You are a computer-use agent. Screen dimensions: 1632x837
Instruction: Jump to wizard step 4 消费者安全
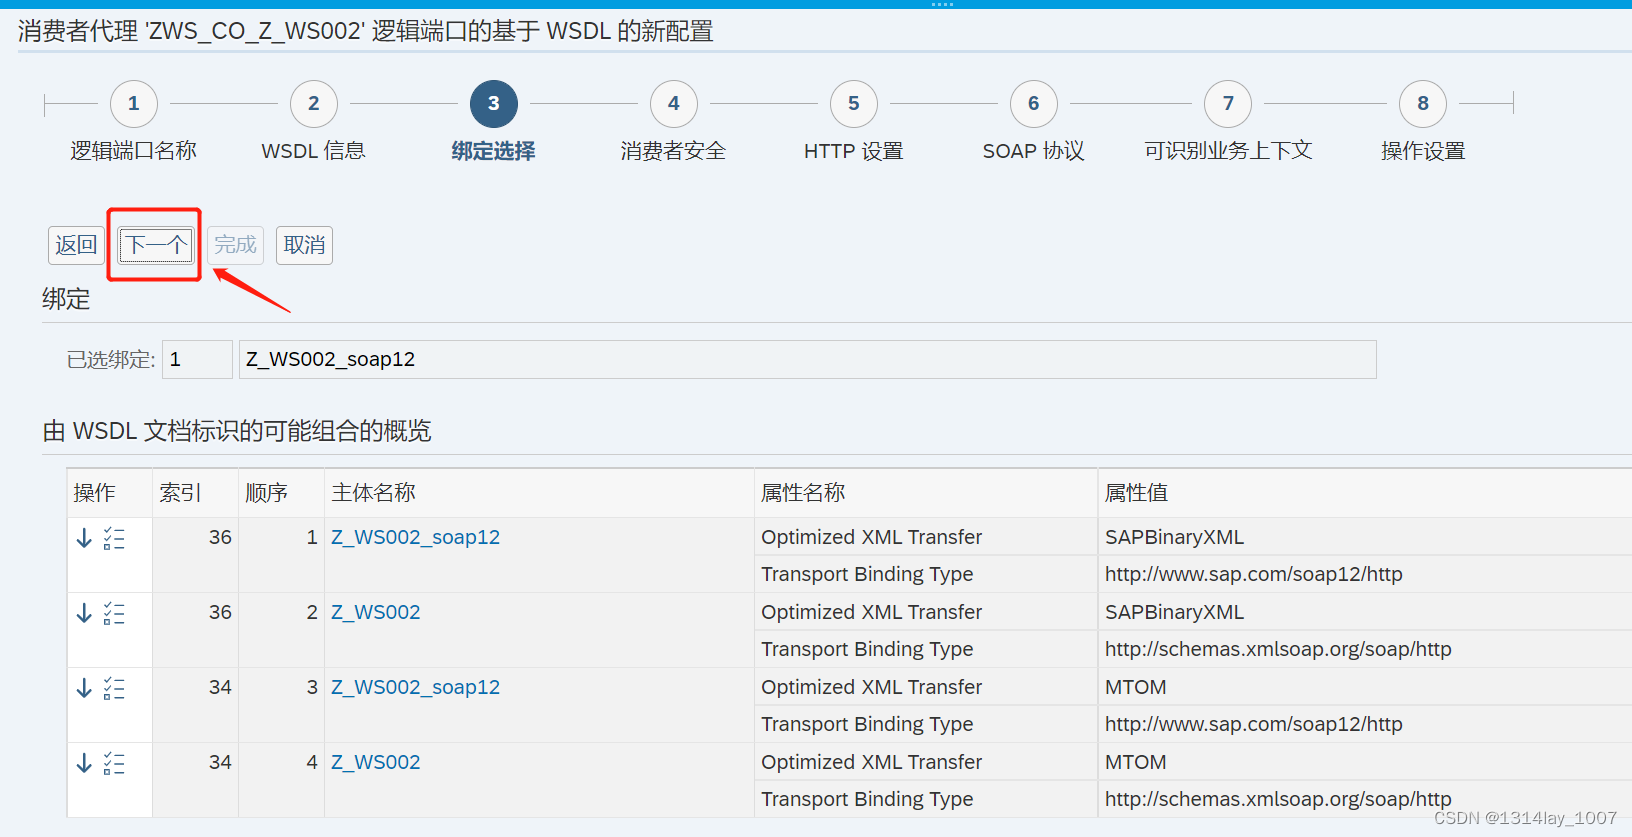point(674,104)
